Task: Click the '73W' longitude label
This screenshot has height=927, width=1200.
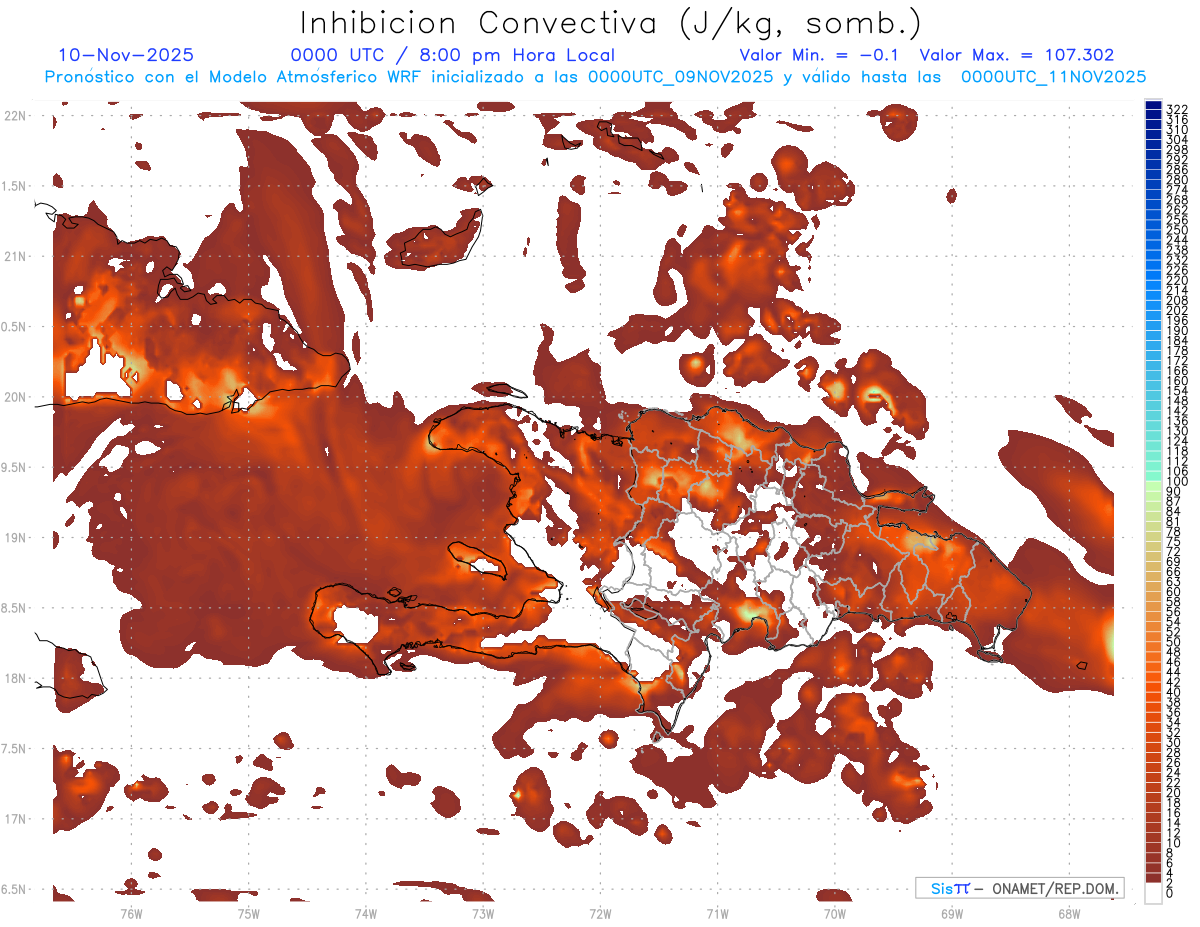Action: [x=483, y=913]
